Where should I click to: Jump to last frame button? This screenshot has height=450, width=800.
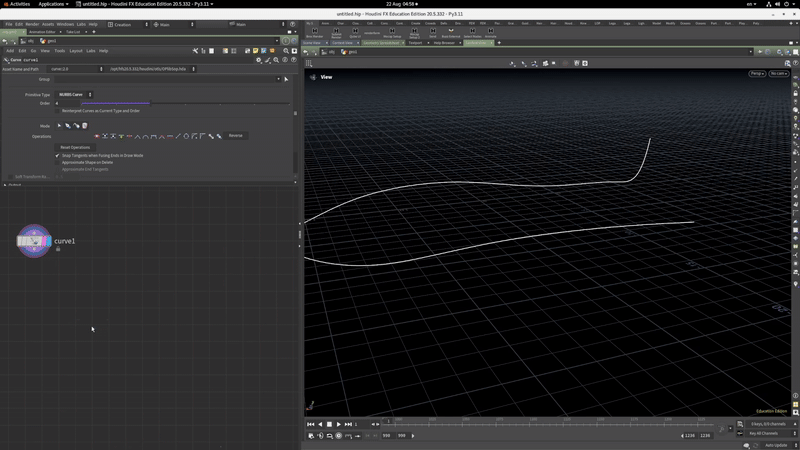(348, 424)
